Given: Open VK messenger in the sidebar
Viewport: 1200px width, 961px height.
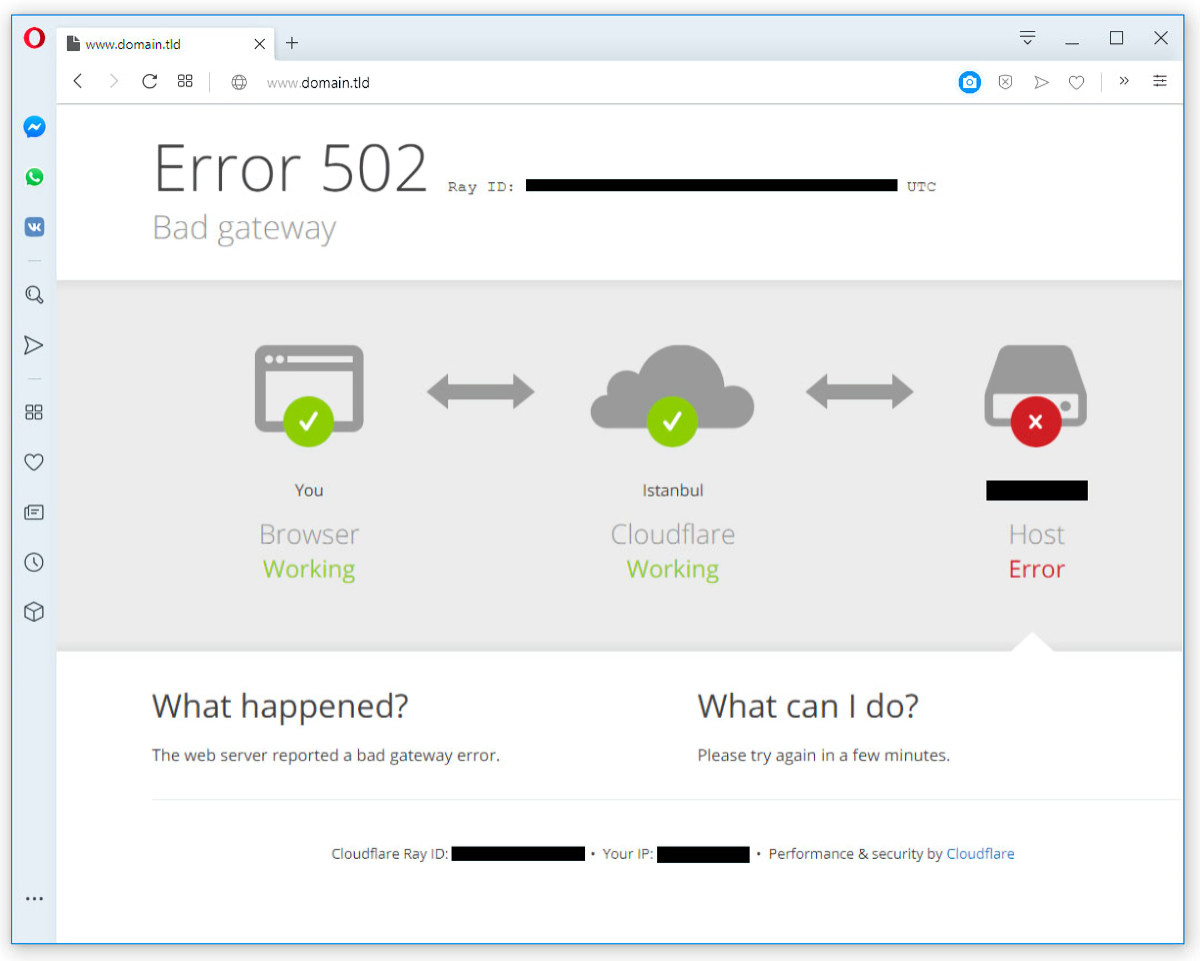Looking at the screenshot, I should click(34, 227).
